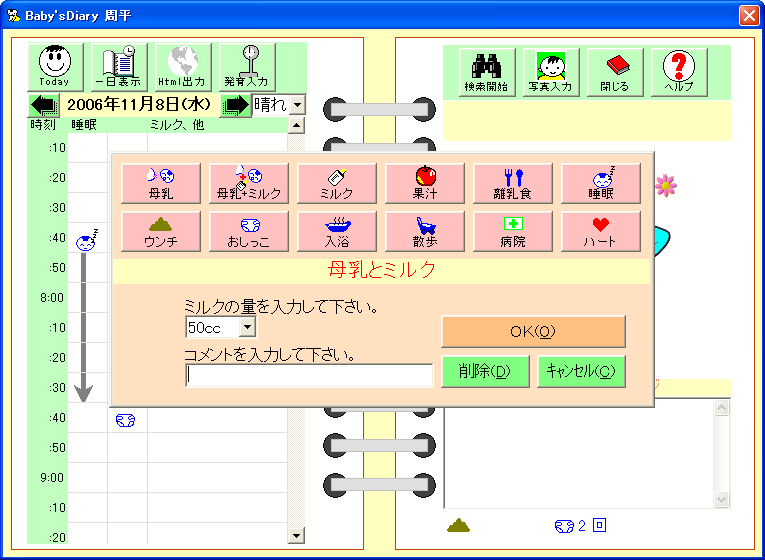Go to next day with right arrow
This screenshot has height=560, width=765.
[x=235, y=105]
